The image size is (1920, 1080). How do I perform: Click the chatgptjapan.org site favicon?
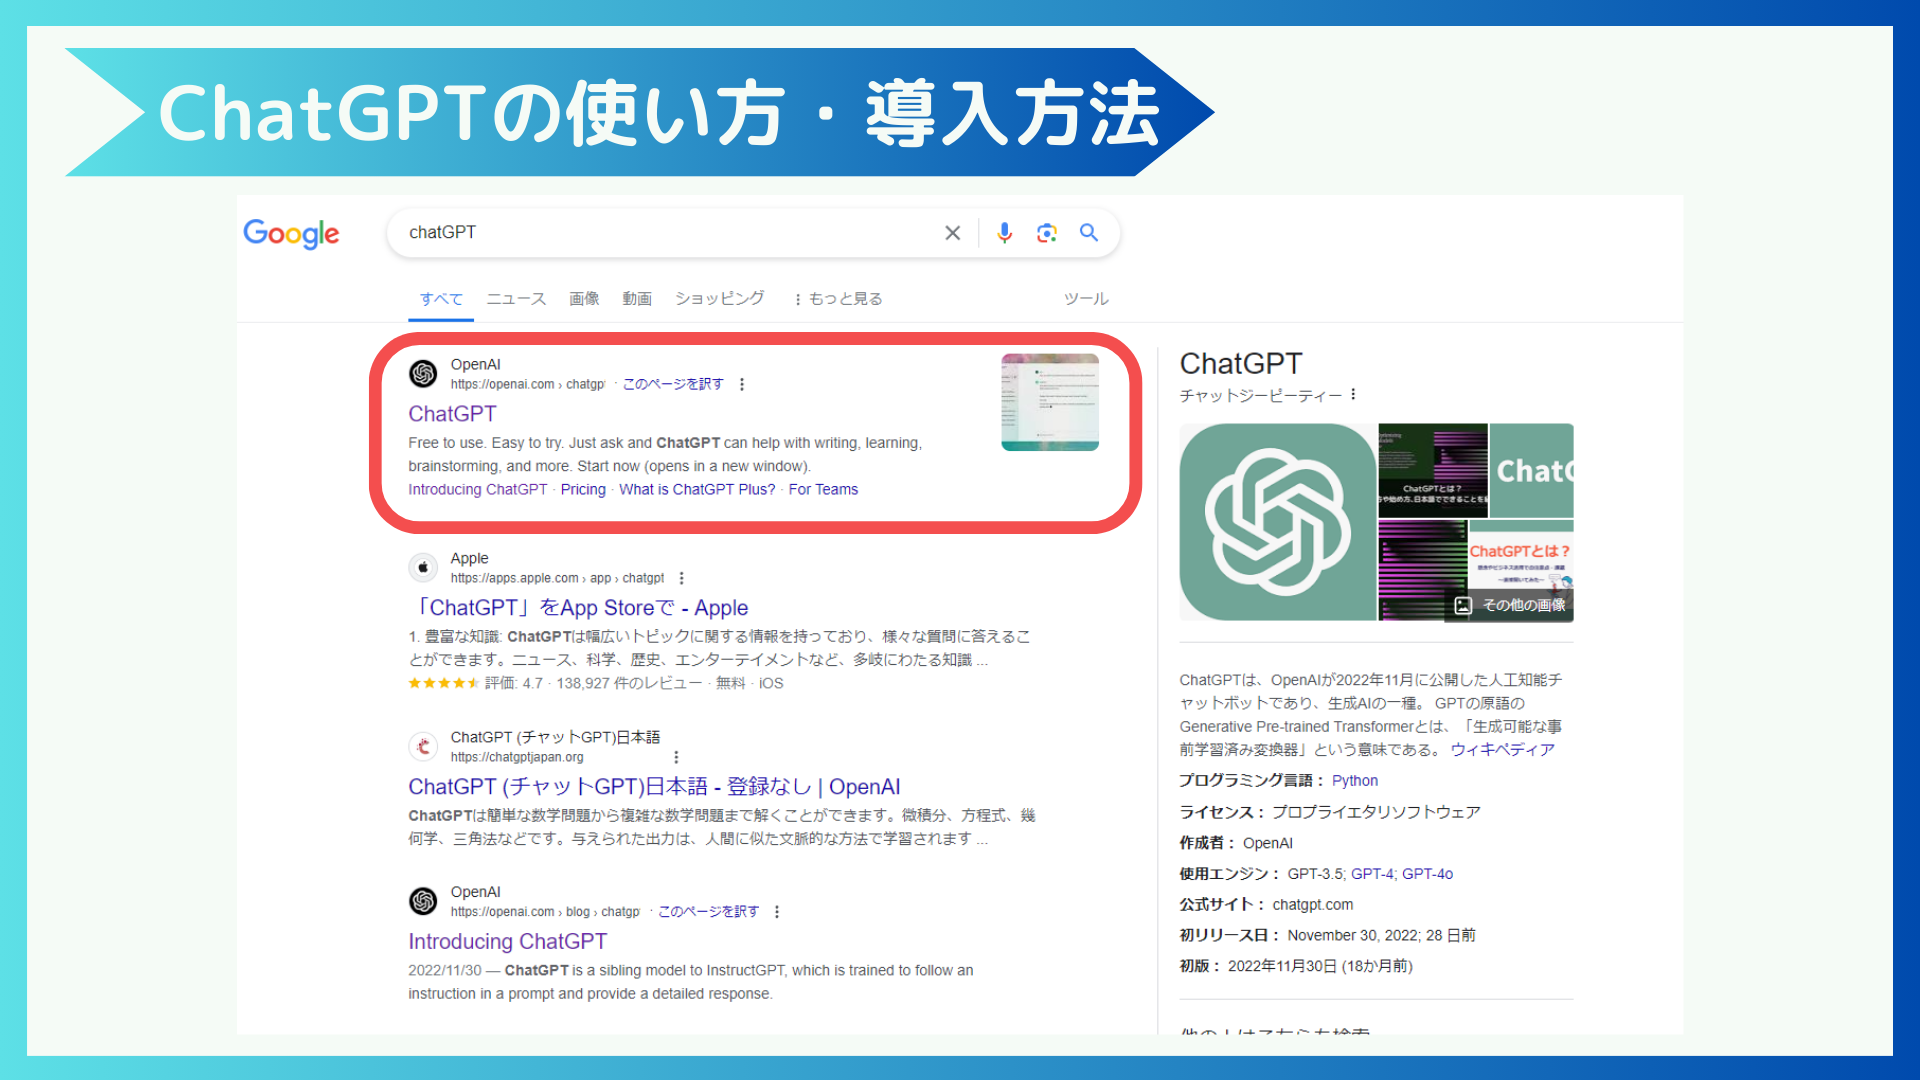point(423,746)
